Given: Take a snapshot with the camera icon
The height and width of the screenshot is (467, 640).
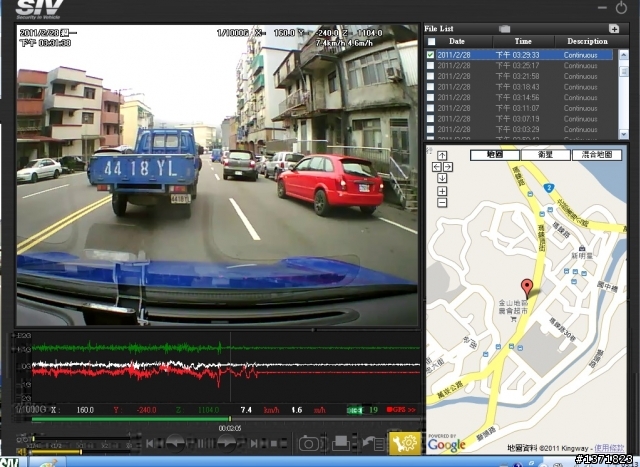Looking at the screenshot, I should click(310, 443).
